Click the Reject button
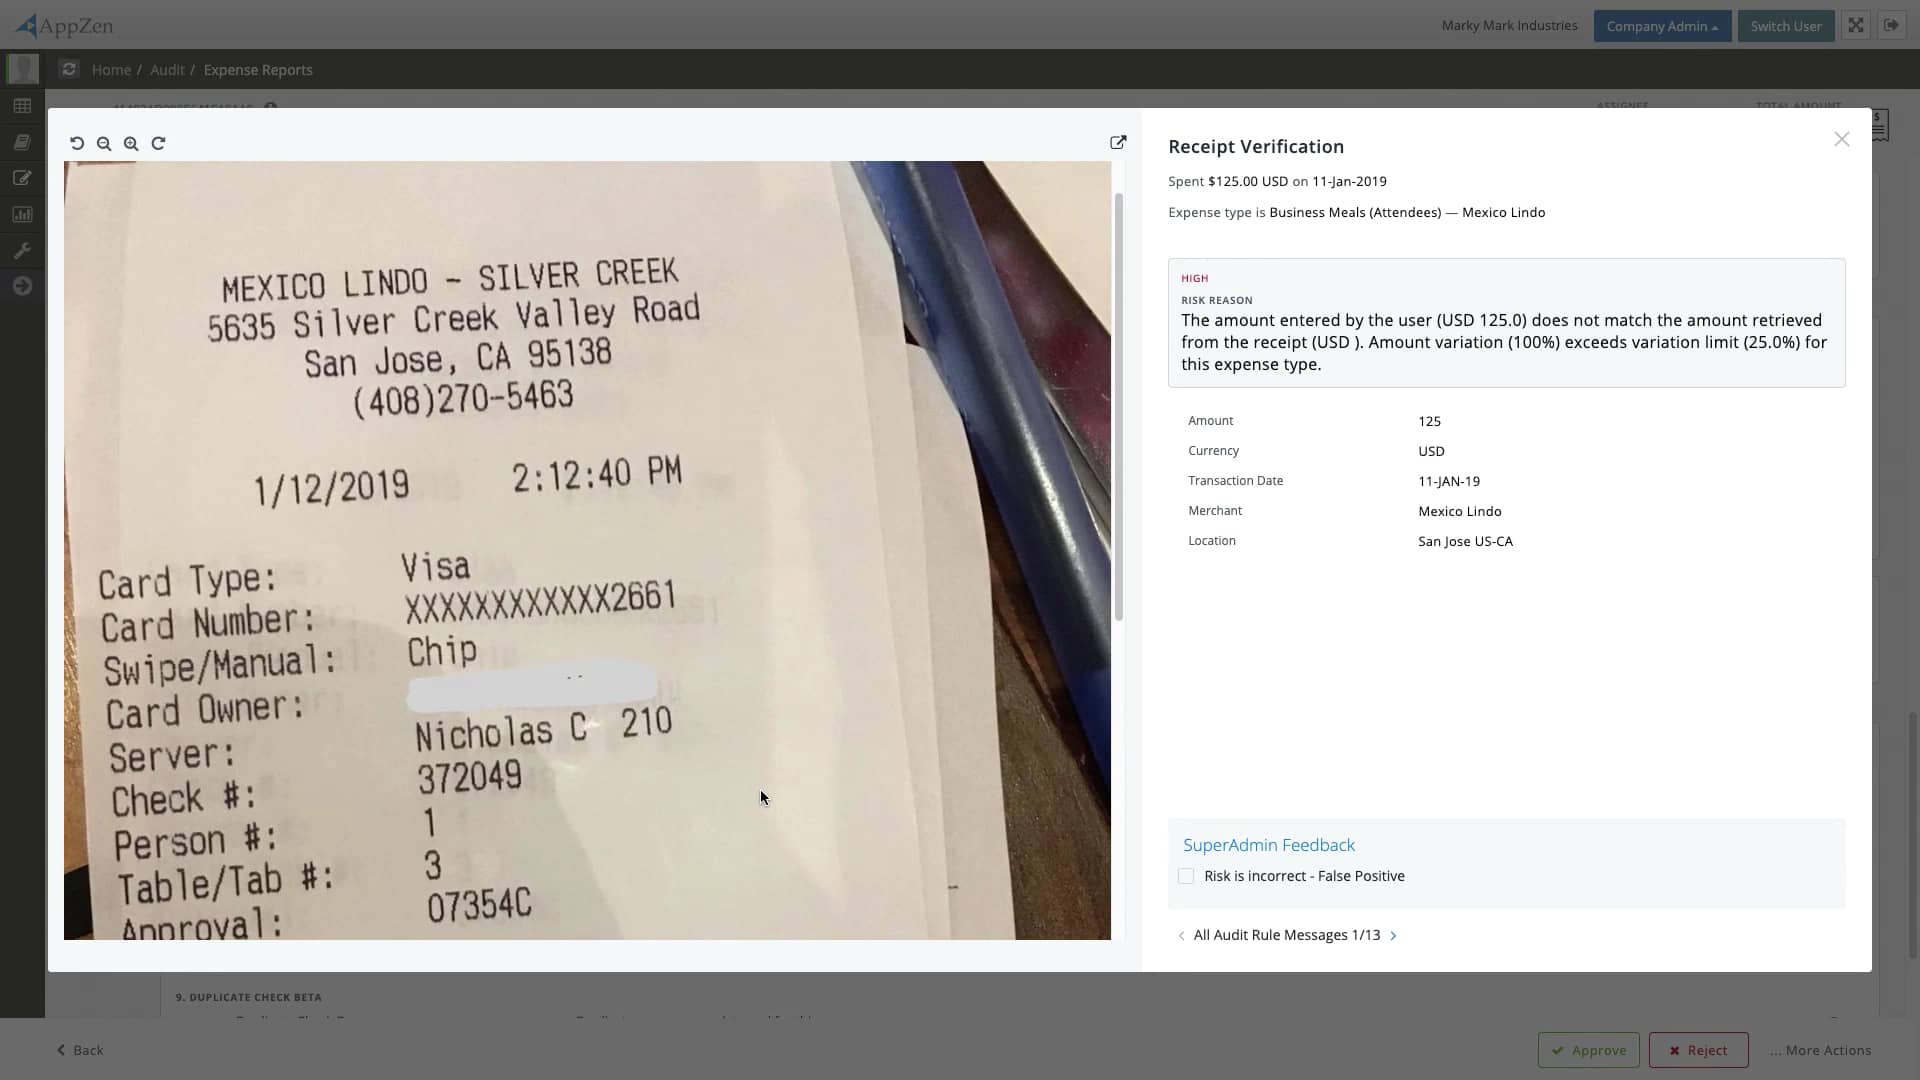This screenshot has width=1920, height=1080. (1698, 1050)
